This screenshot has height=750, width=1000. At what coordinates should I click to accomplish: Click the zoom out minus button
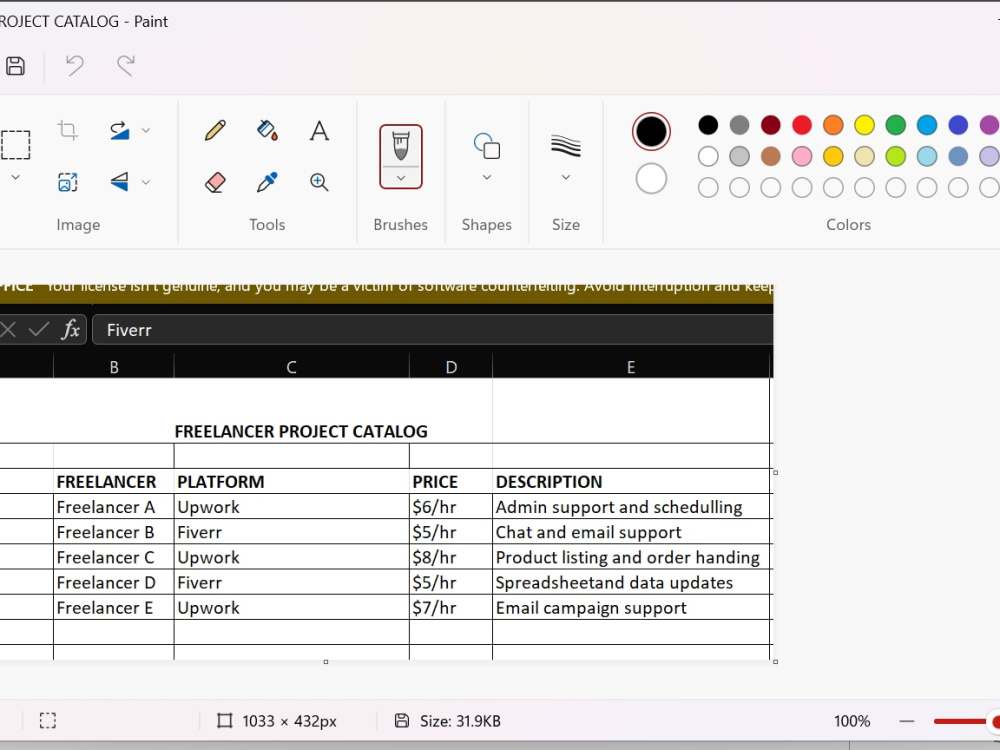point(906,721)
